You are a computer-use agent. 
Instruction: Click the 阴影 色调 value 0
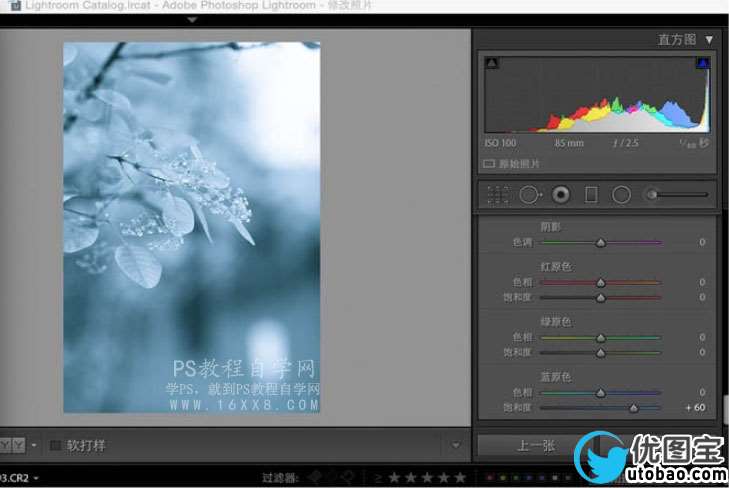coord(702,242)
